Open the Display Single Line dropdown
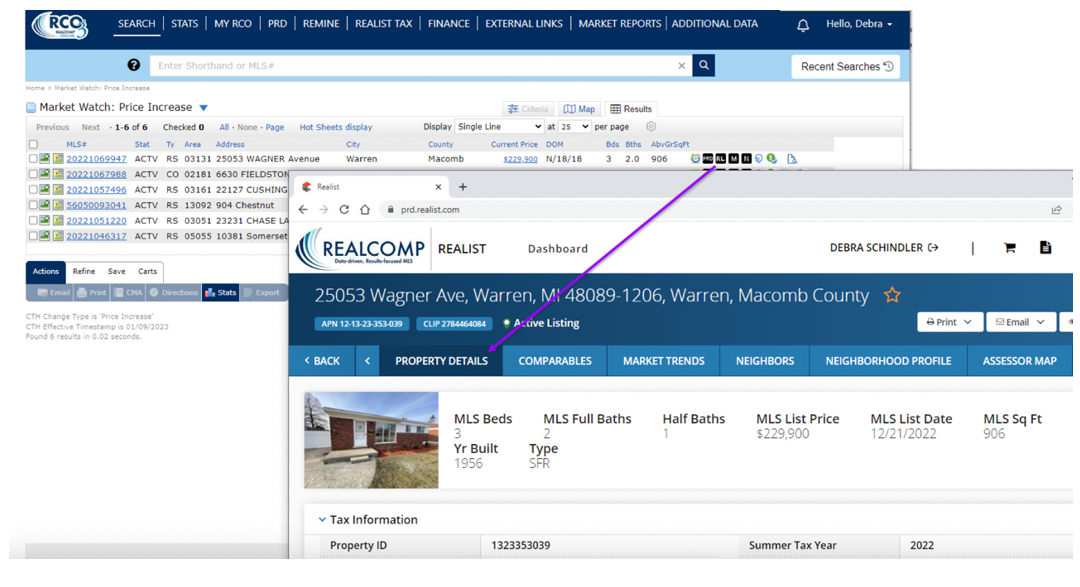Viewport: 1080px width, 587px height. point(499,127)
